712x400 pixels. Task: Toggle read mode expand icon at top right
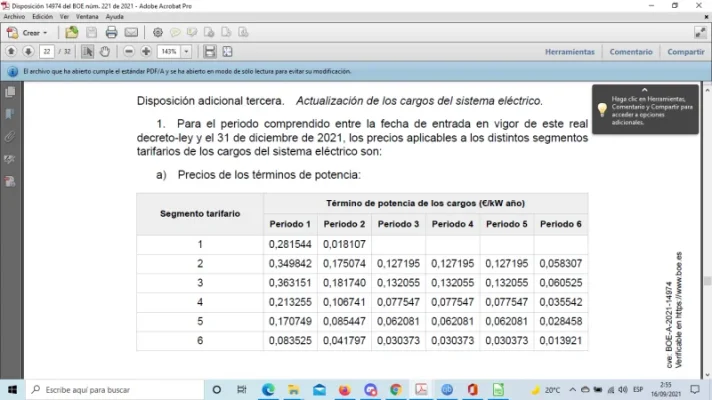[x=700, y=32]
